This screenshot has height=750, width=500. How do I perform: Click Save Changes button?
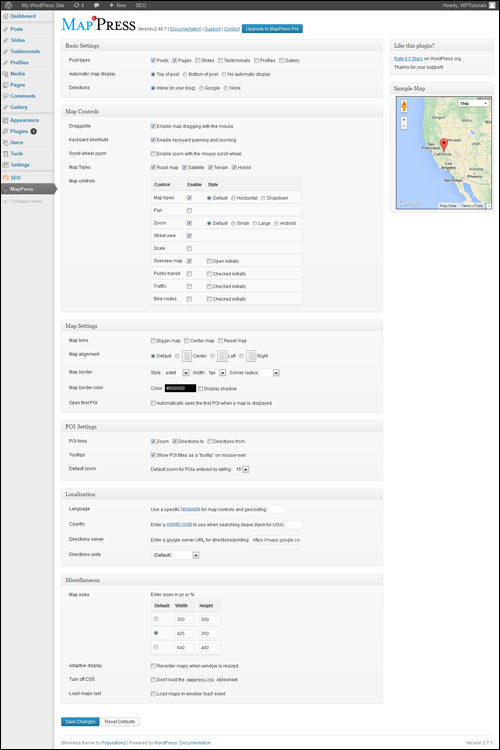[80, 721]
